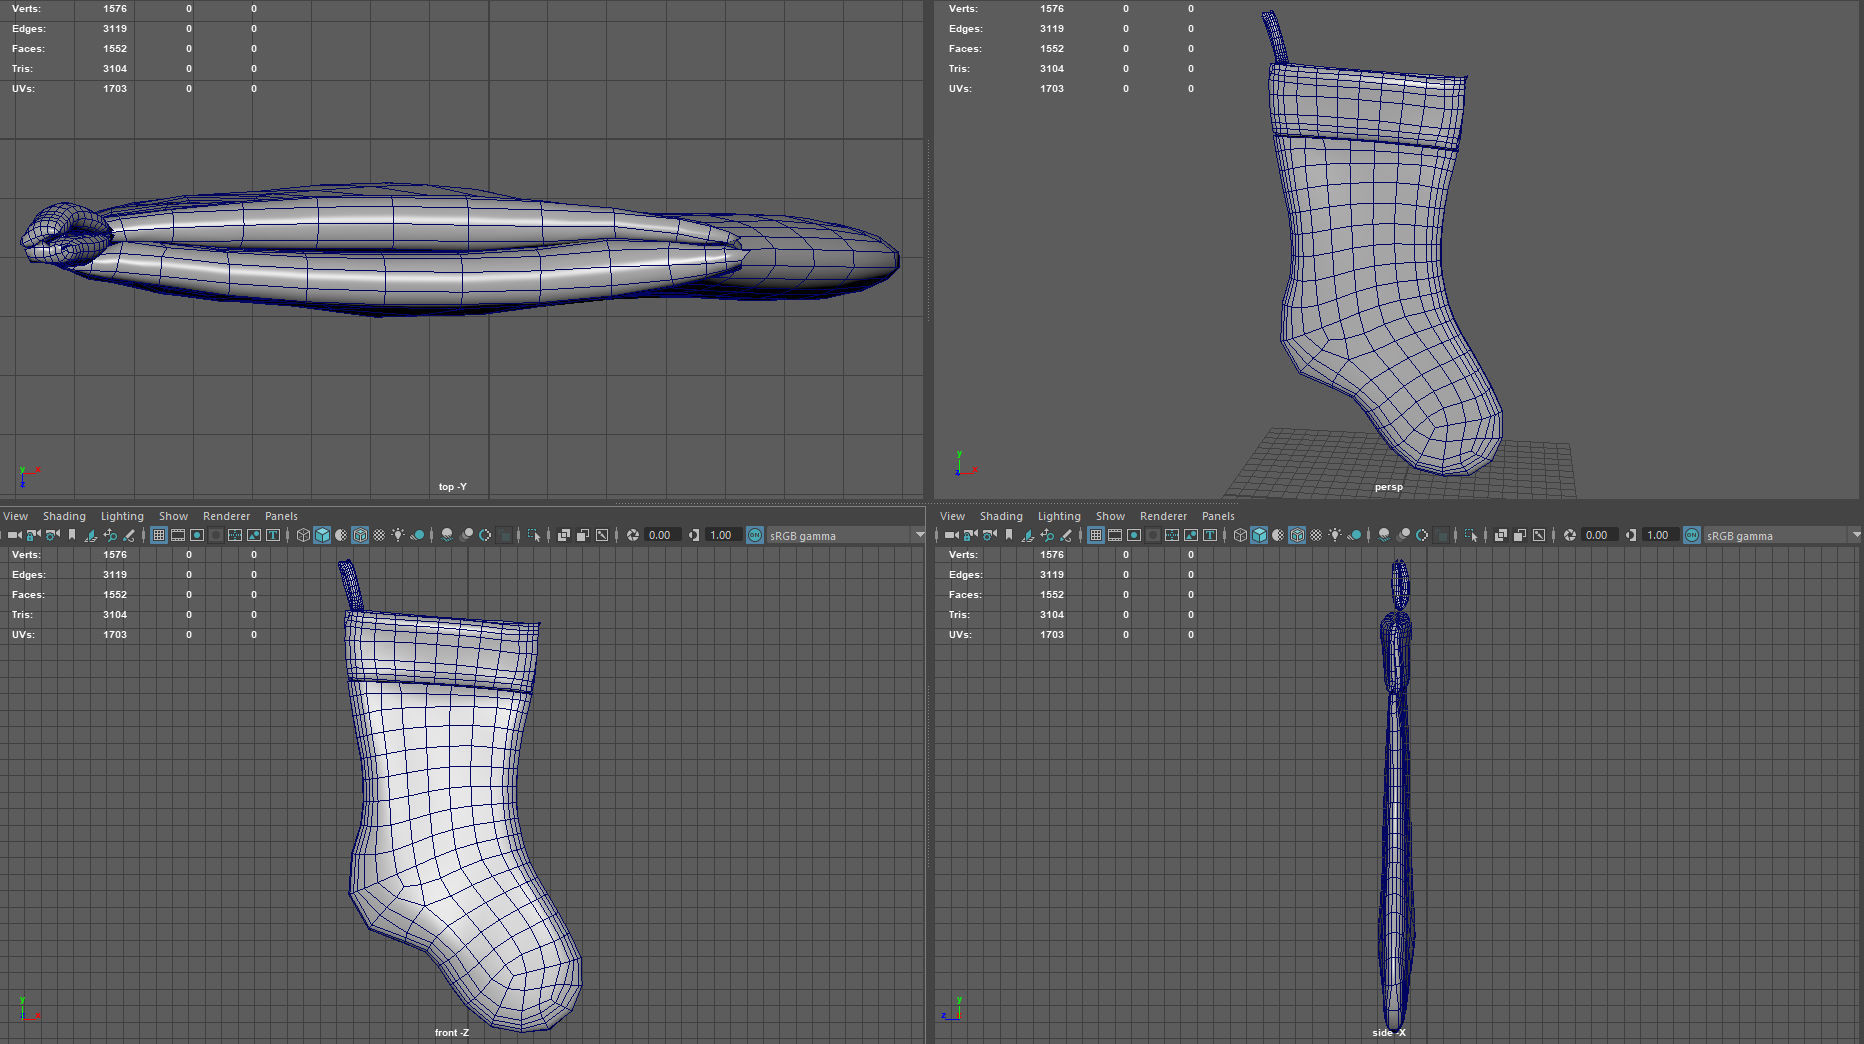Image resolution: width=1864 pixels, height=1044 pixels.
Task: Open Lighting menu of side viewport
Action: (x=1059, y=516)
